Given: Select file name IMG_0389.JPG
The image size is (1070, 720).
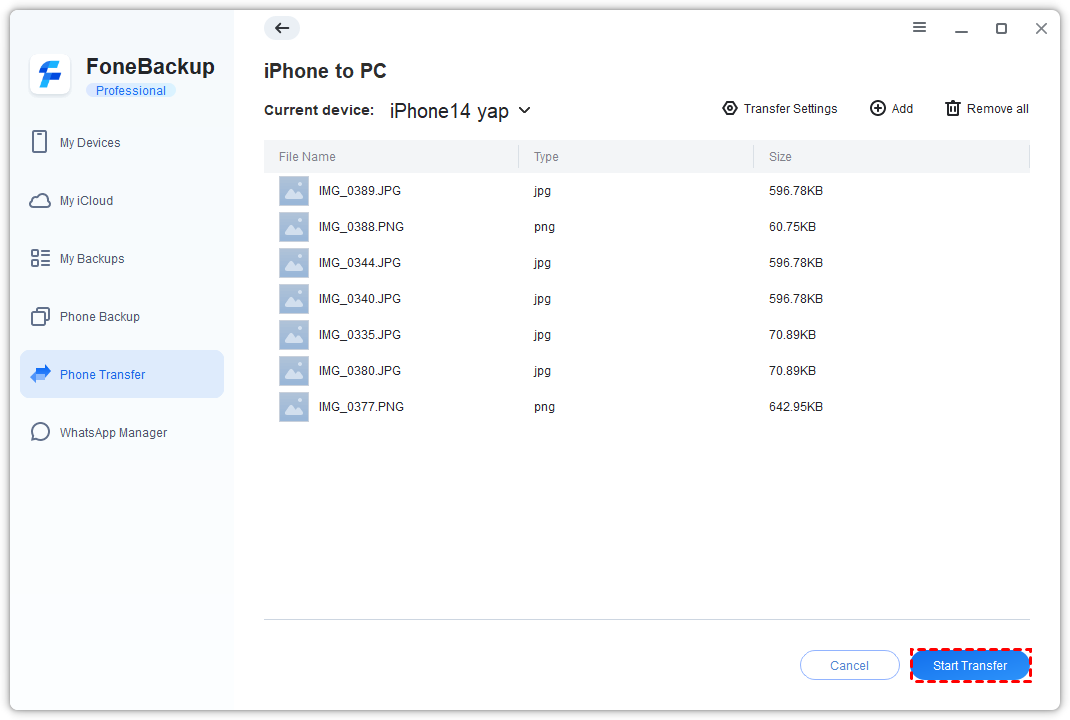Looking at the screenshot, I should point(360,191).
